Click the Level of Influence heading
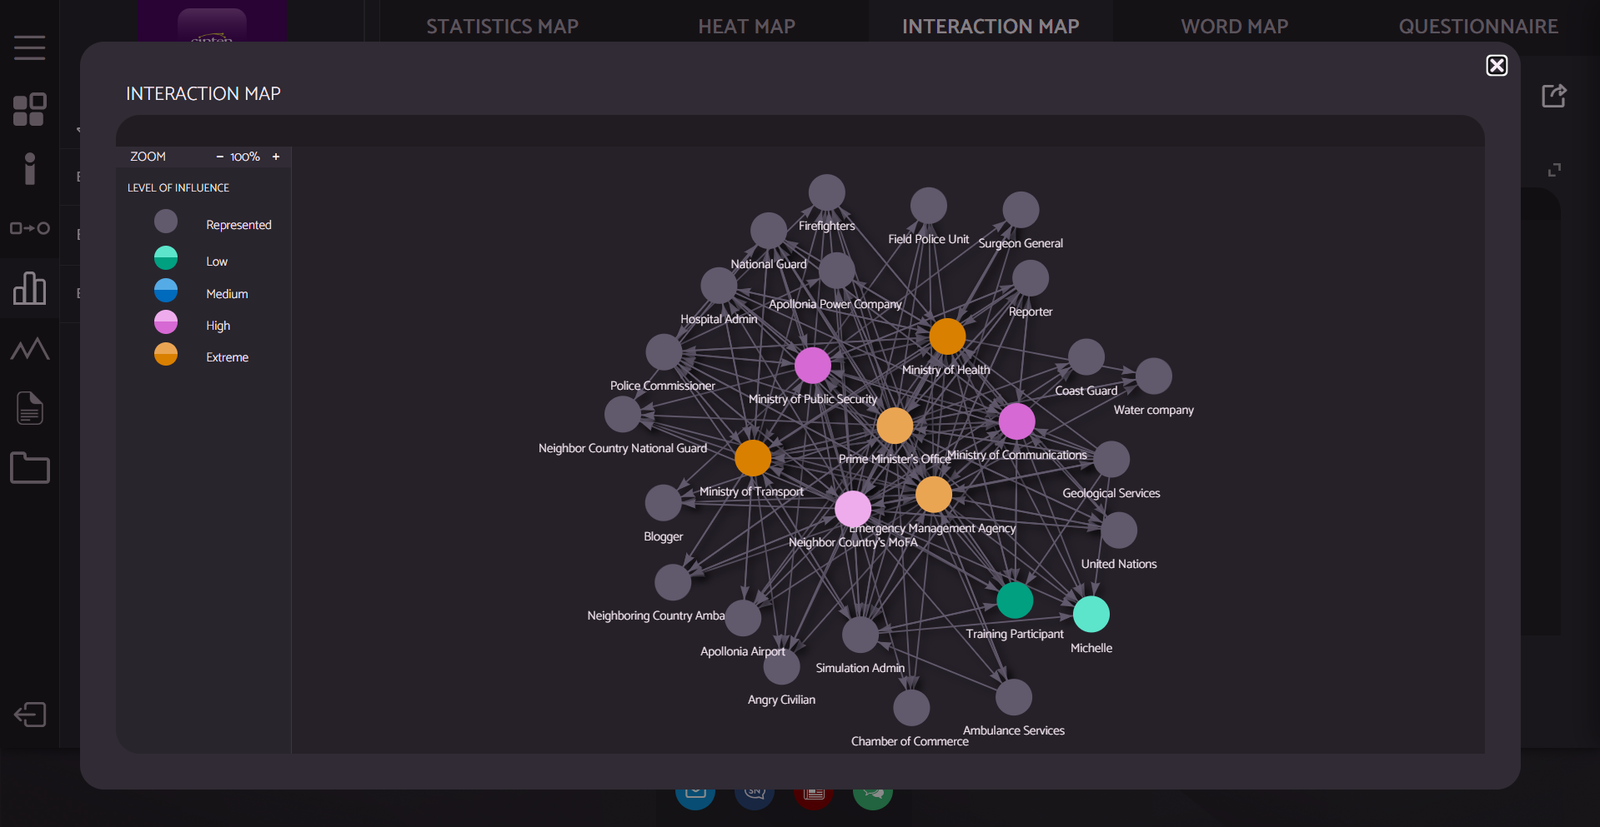 pyautogui.click(x=178, y=188)
